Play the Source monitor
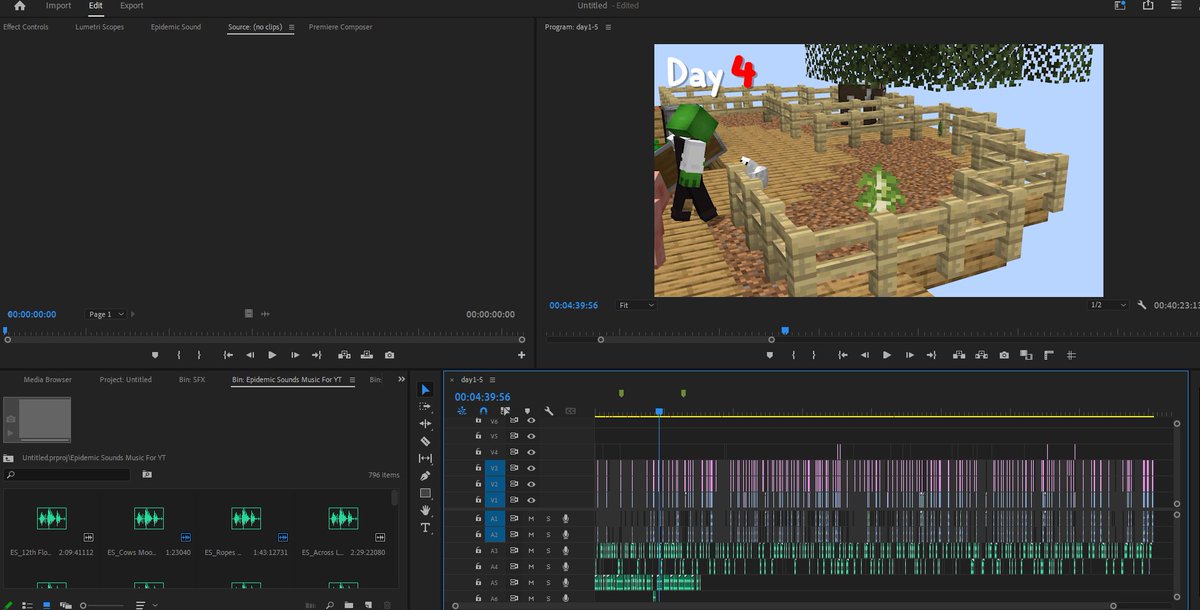1200x610 pixels. [272, 355]
